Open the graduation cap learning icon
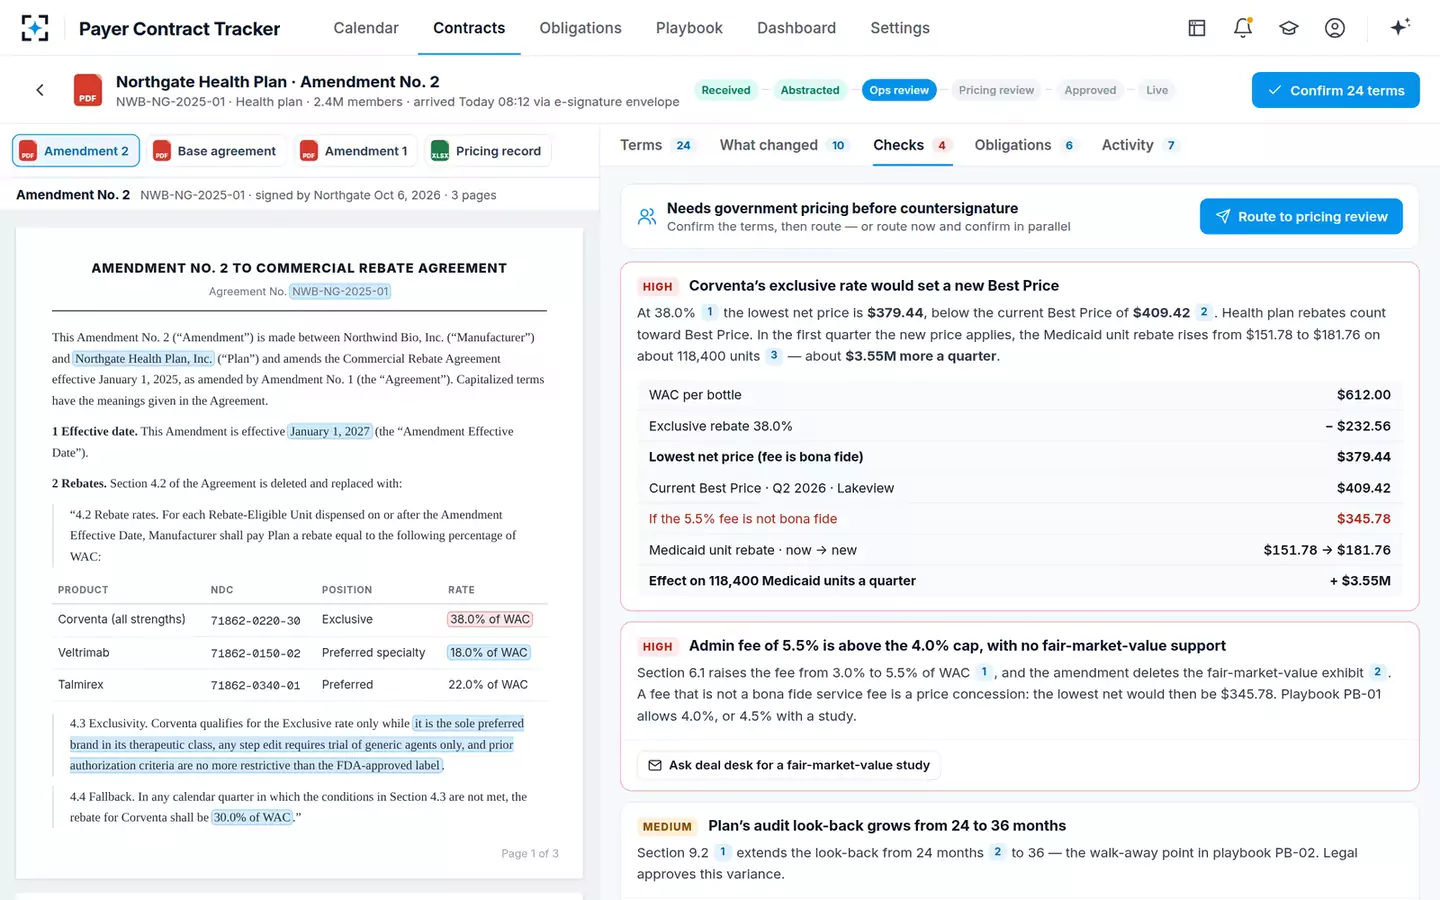 pyautogui.click(x=1289, y=28)
